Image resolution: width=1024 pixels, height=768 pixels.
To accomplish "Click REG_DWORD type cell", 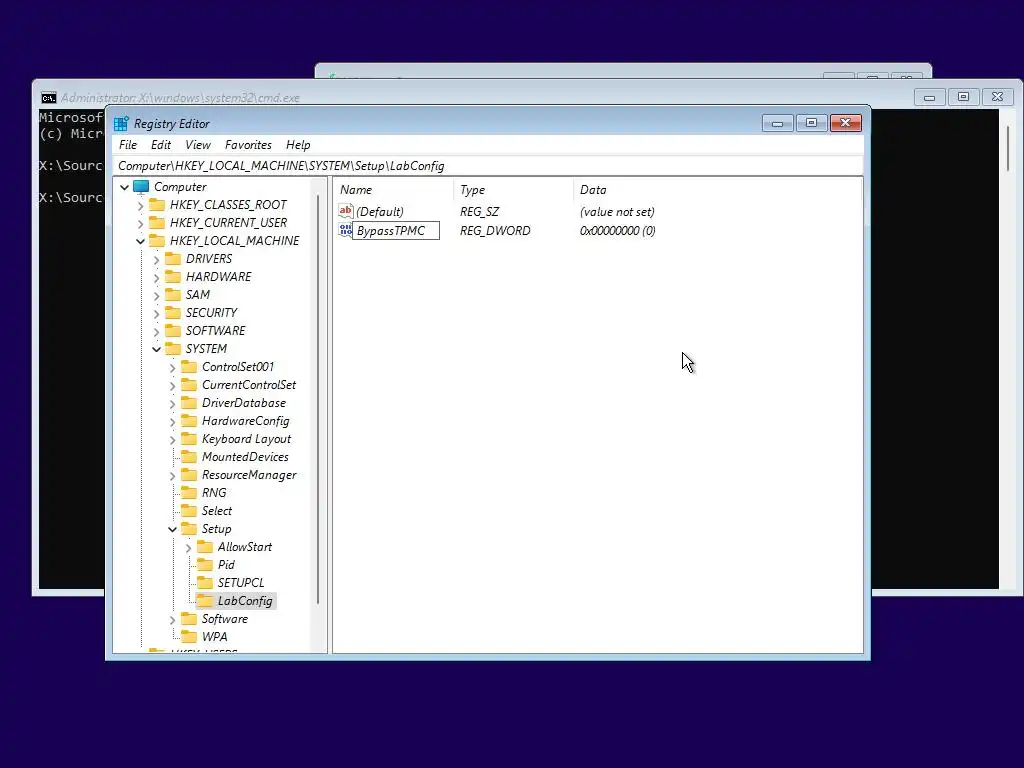I will coord(495,231).
